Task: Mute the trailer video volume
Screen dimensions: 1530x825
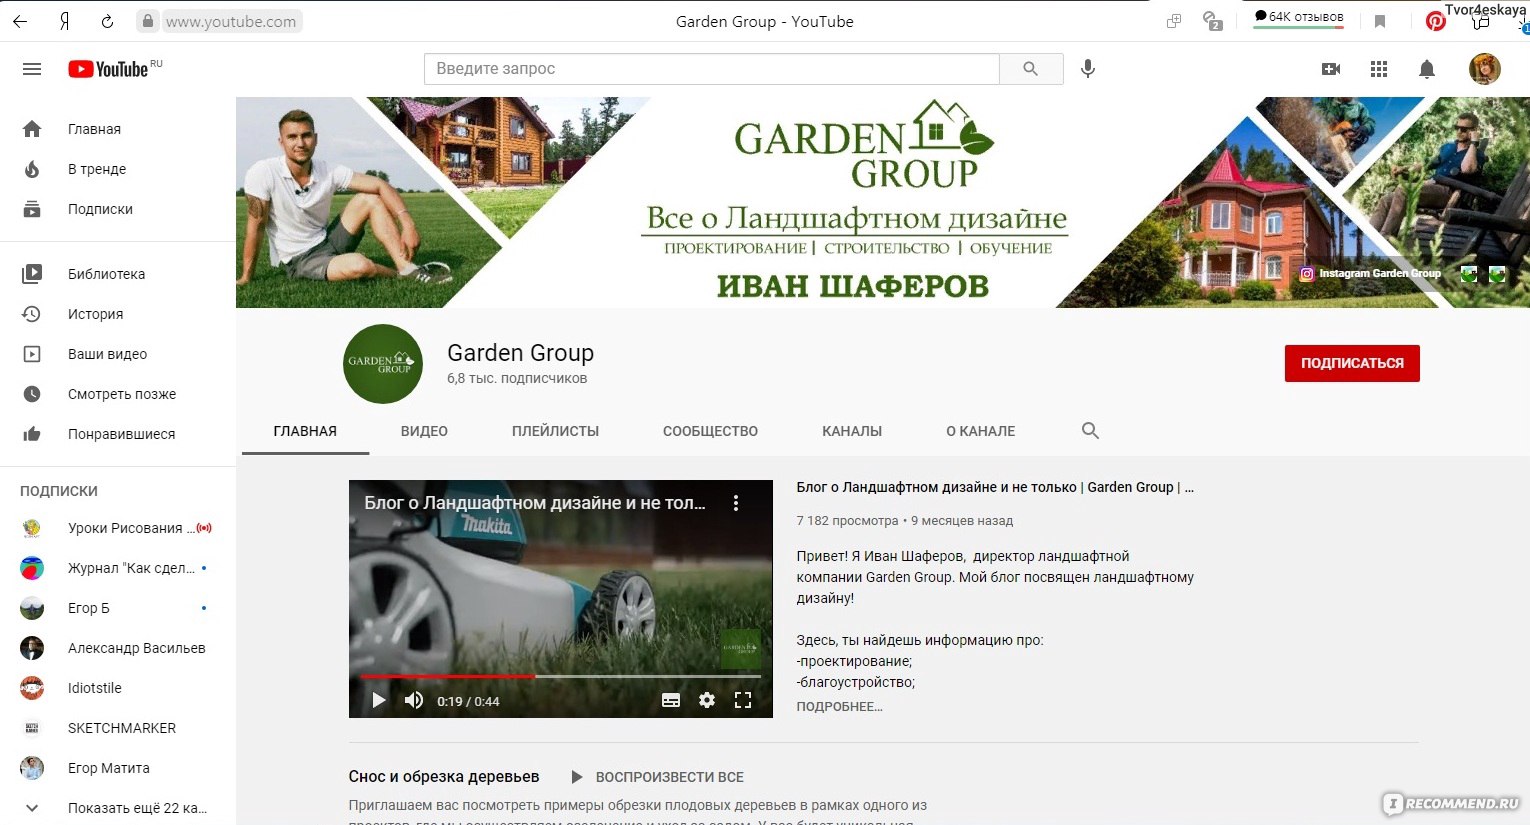Action: tap(414, 700)
